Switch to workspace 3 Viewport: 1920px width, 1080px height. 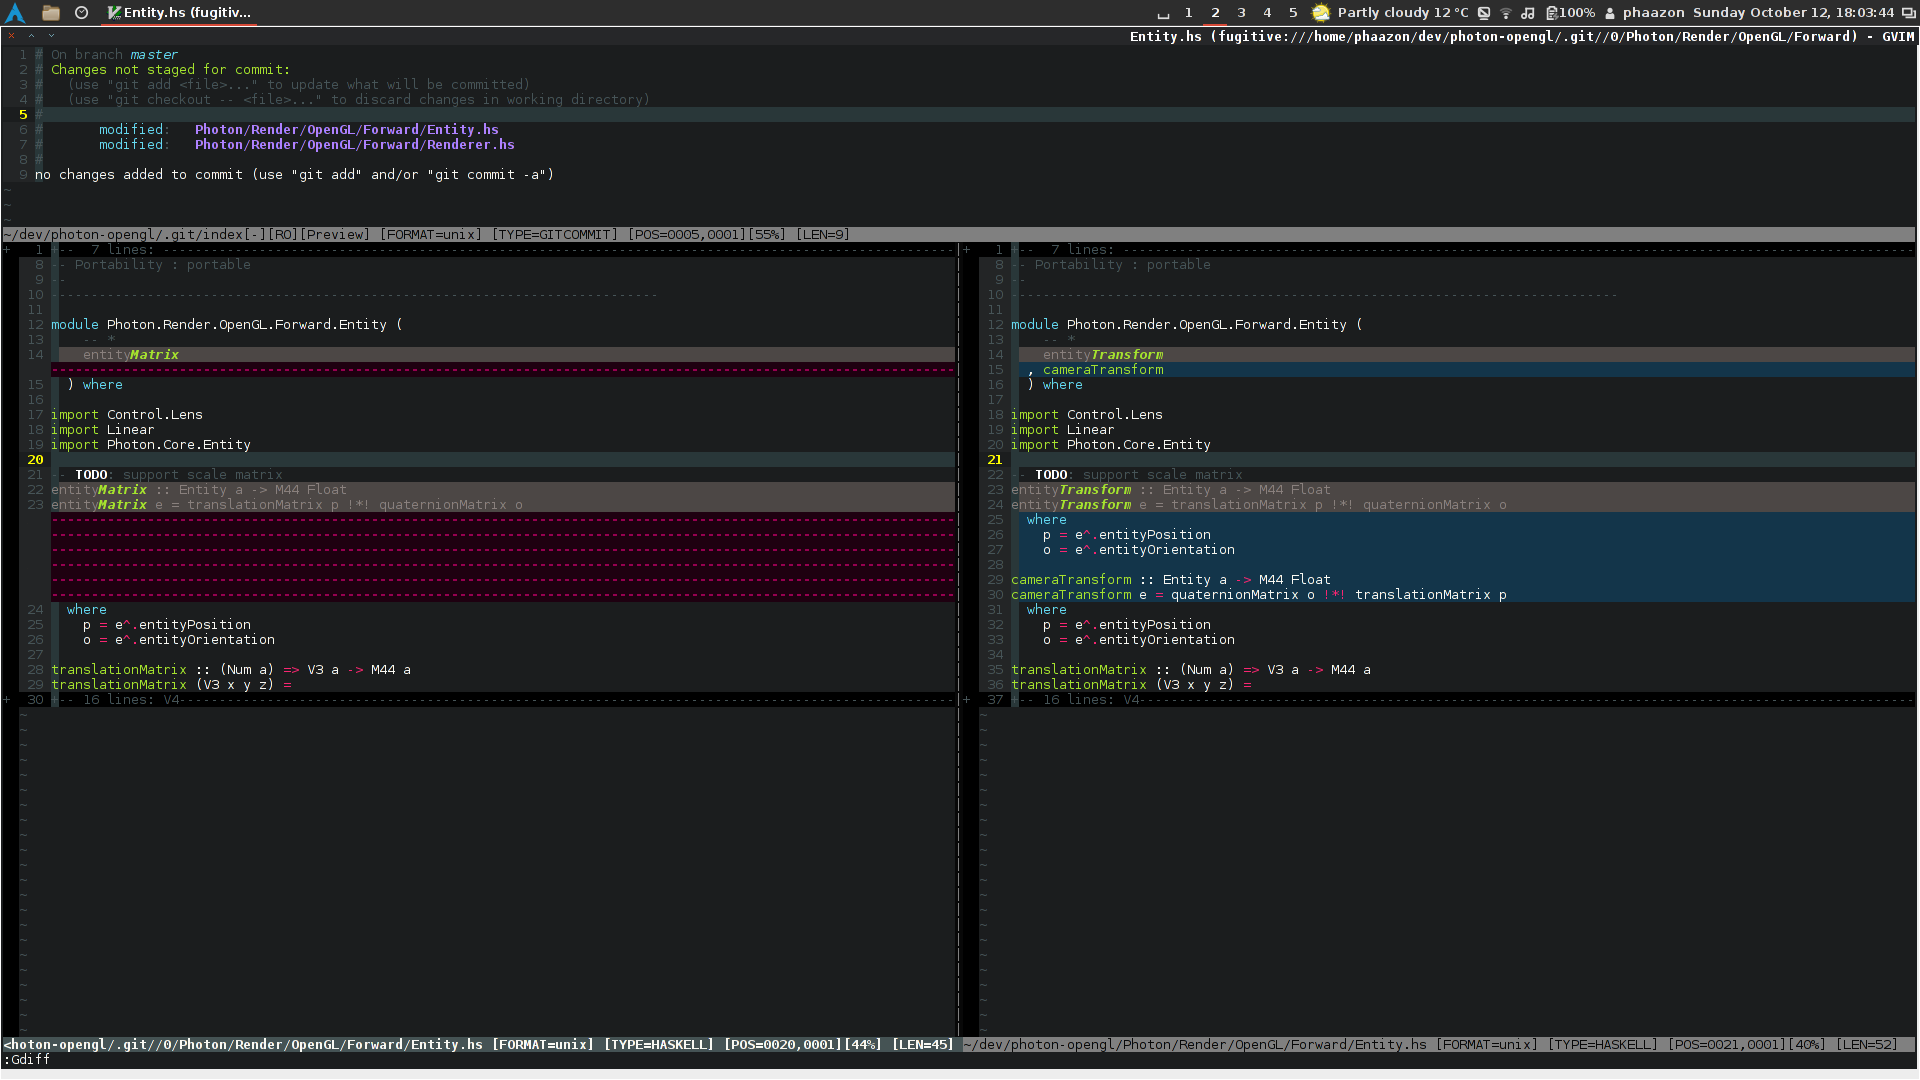1241,13
